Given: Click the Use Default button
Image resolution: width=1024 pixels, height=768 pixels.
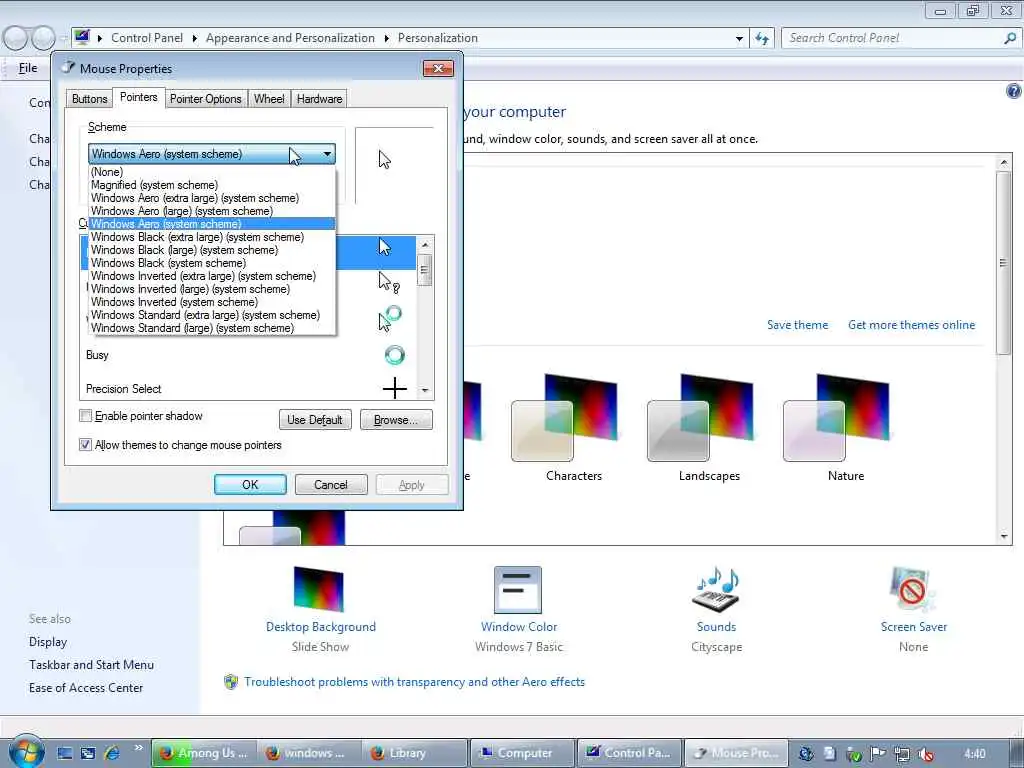Looking at the screenshot, I should [315, 420].
